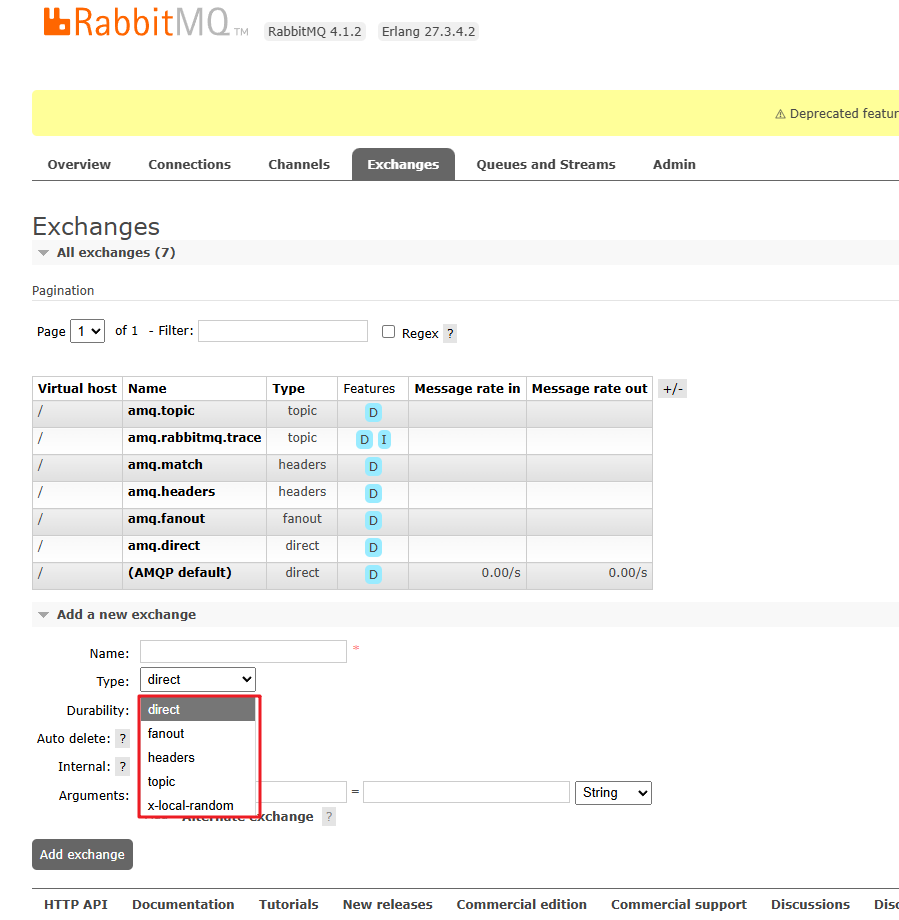Sort by Message rate out header
The image size is (899, 920).
tap(589, 388)
